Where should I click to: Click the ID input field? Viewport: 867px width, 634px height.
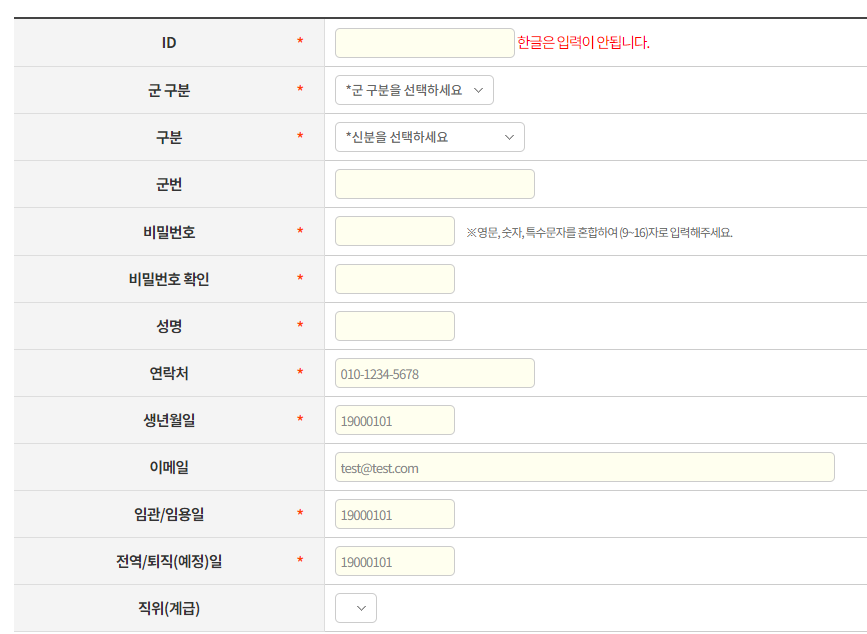click(424, 43)
